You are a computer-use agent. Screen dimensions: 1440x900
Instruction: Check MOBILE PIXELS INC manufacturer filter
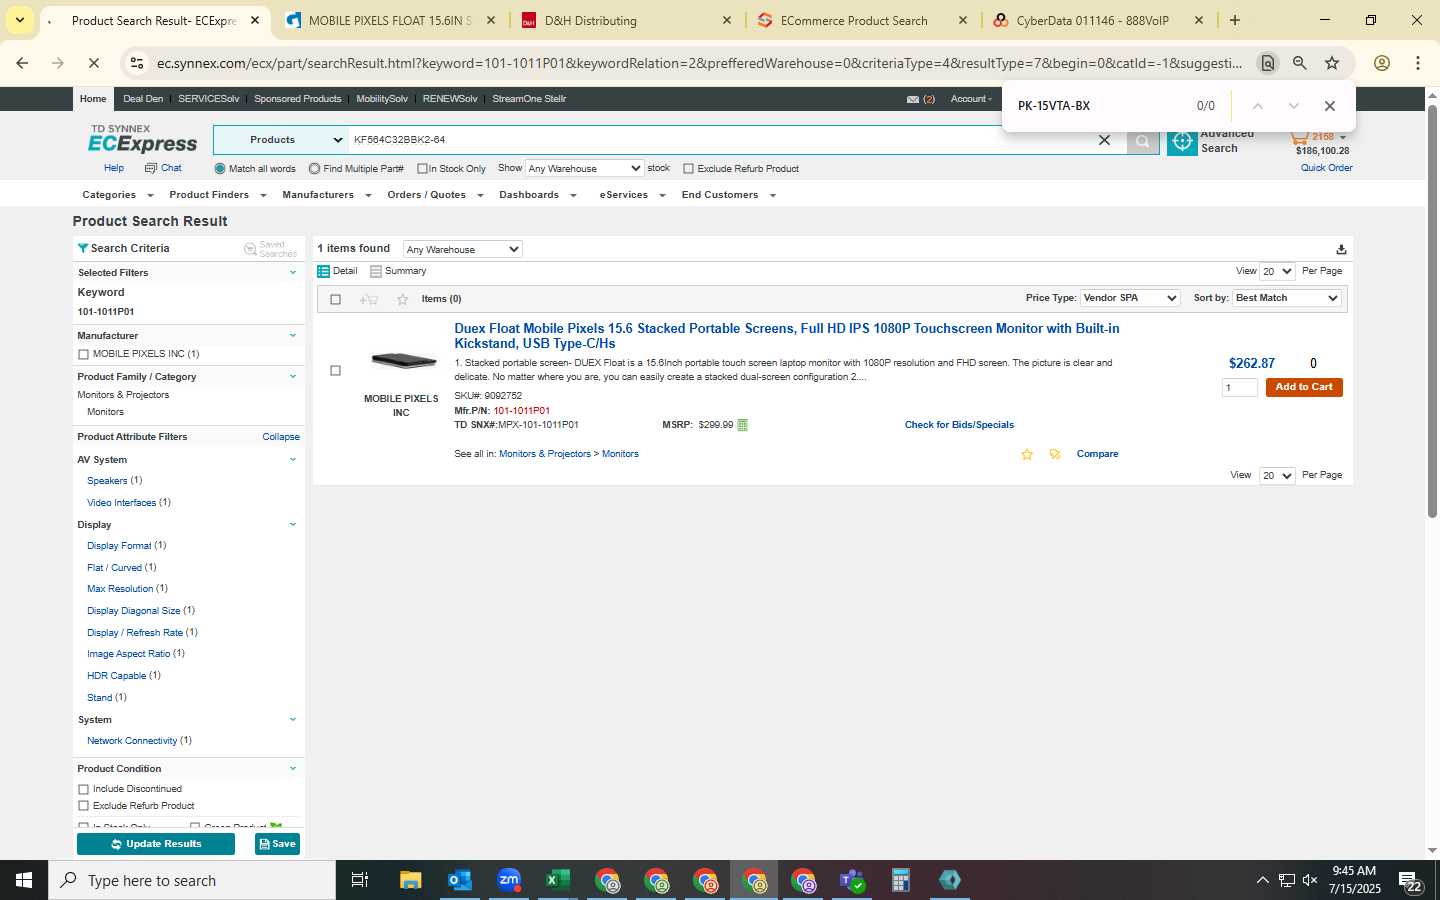point(83,354)
